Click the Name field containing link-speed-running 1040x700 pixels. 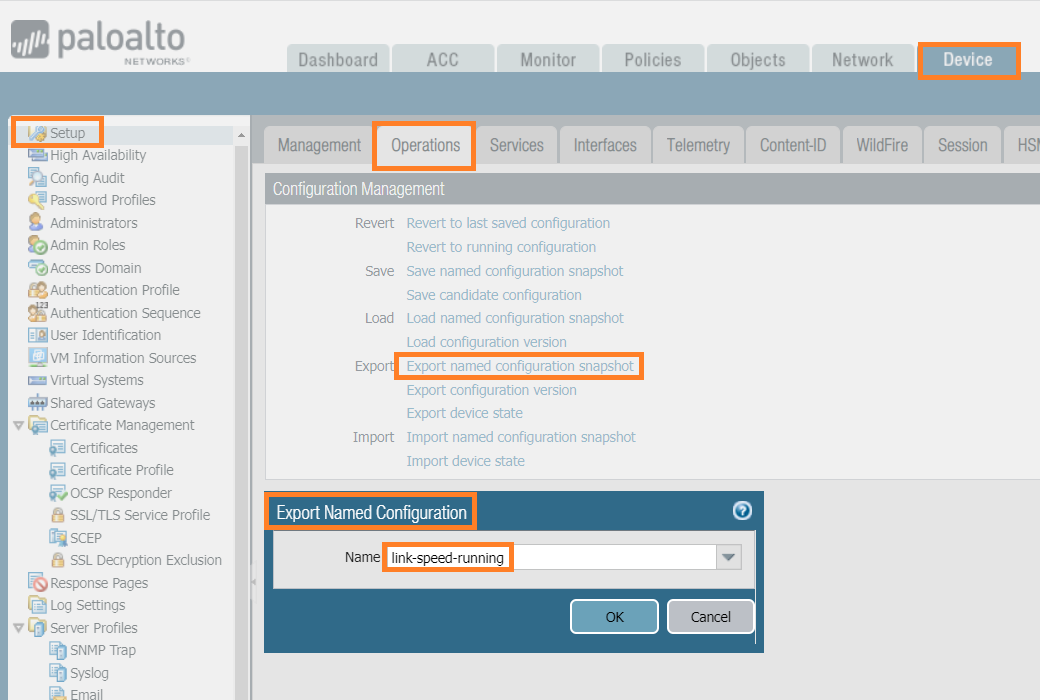point(551,557)
